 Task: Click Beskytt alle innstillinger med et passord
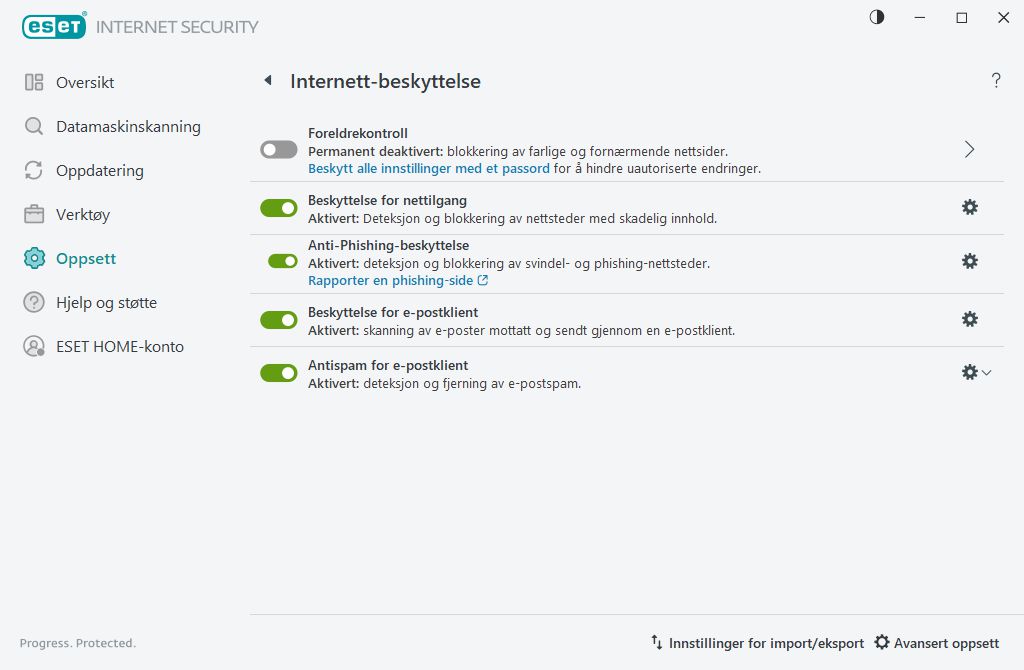428,169
